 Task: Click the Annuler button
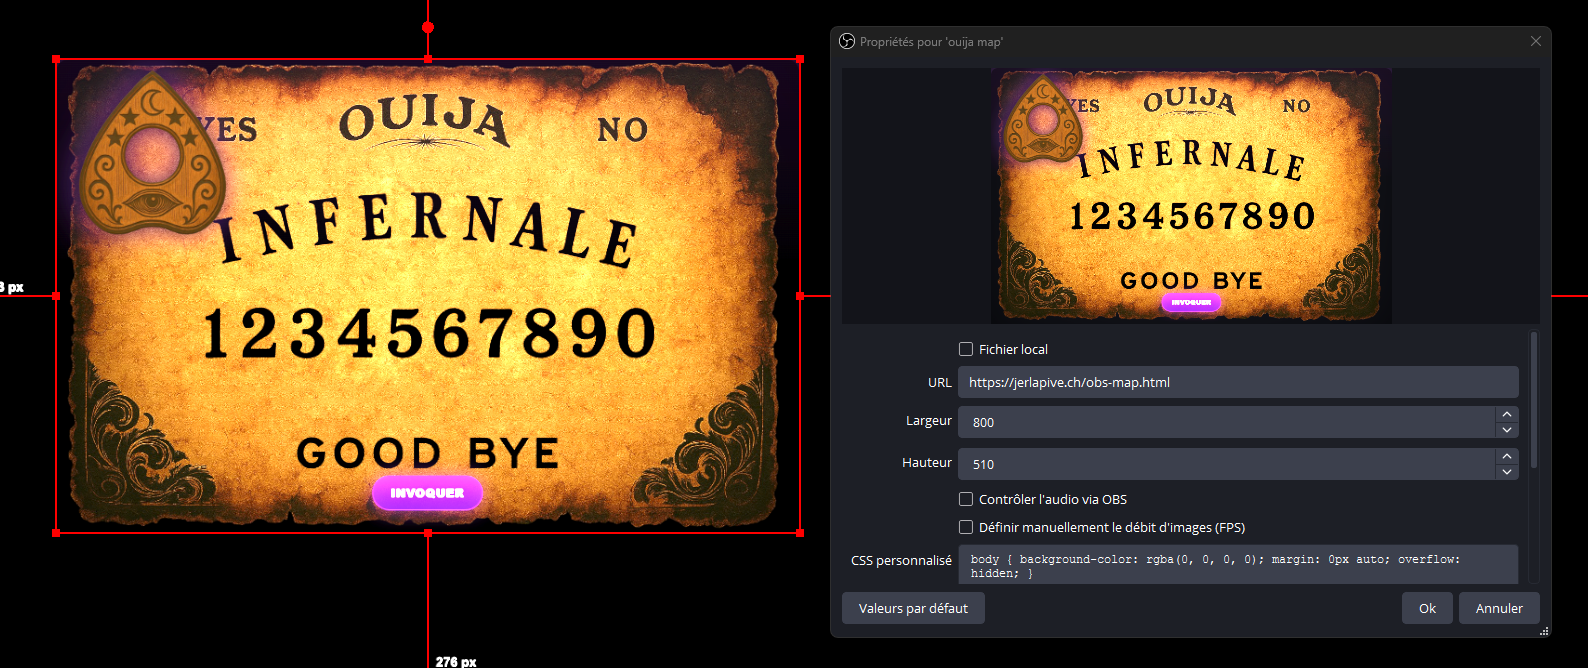[1499, 608]
